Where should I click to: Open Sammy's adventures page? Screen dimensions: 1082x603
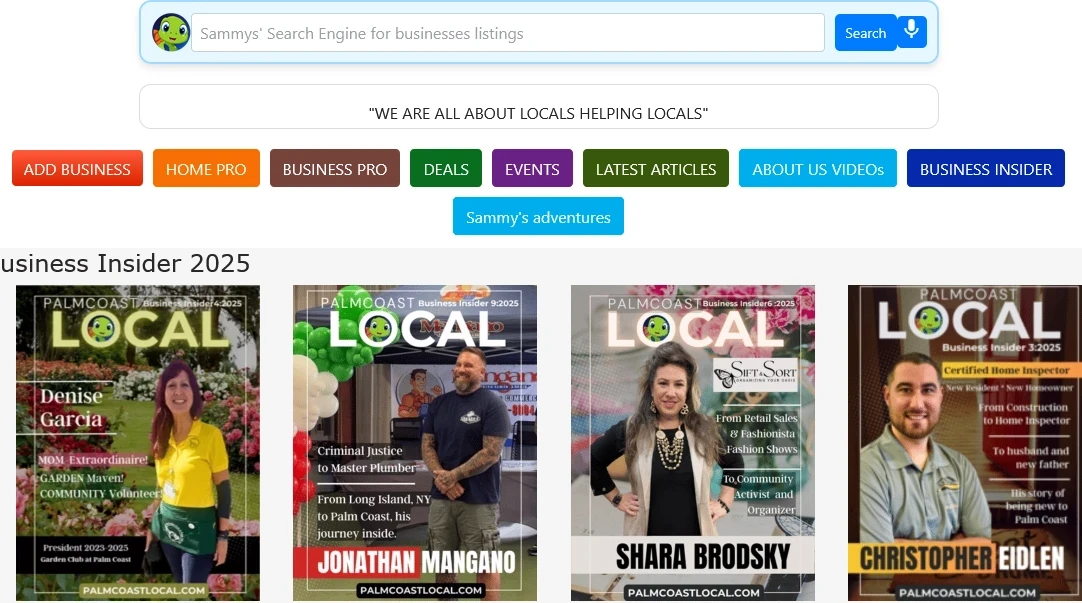[x=538, y=216]
